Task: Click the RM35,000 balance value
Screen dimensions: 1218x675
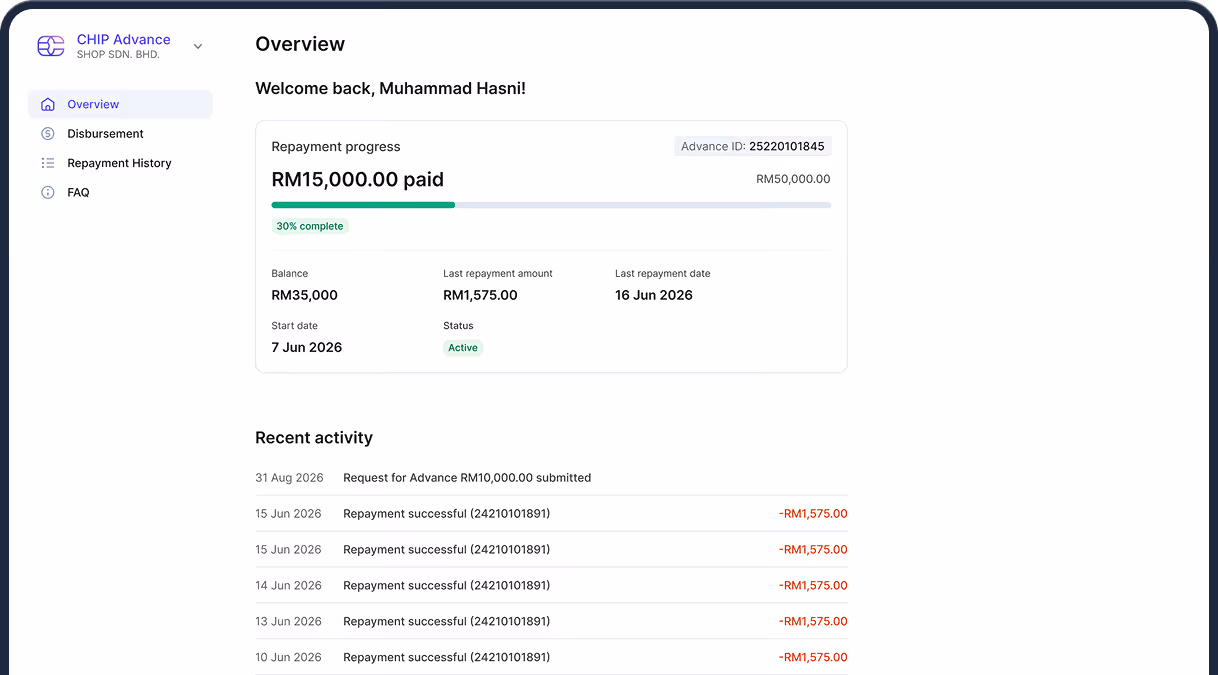Action: coord(305,295)
